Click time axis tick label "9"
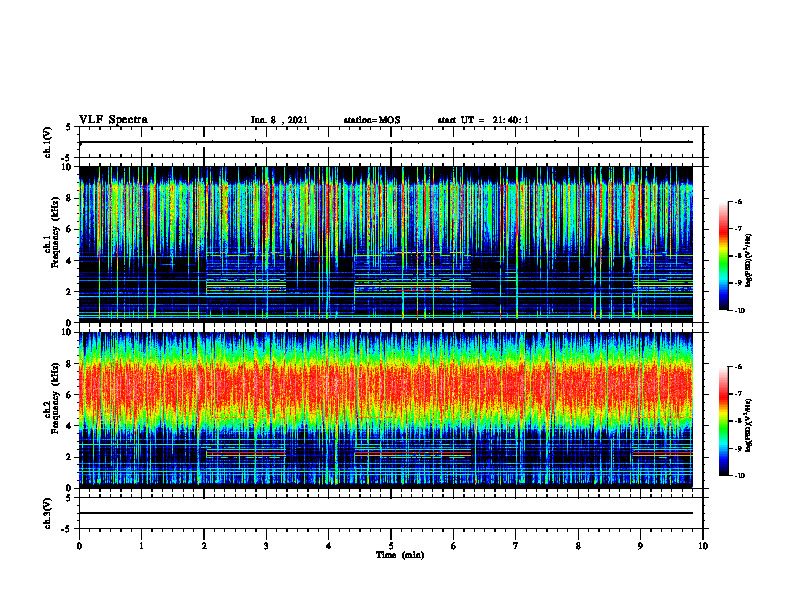 click(640, 546)
